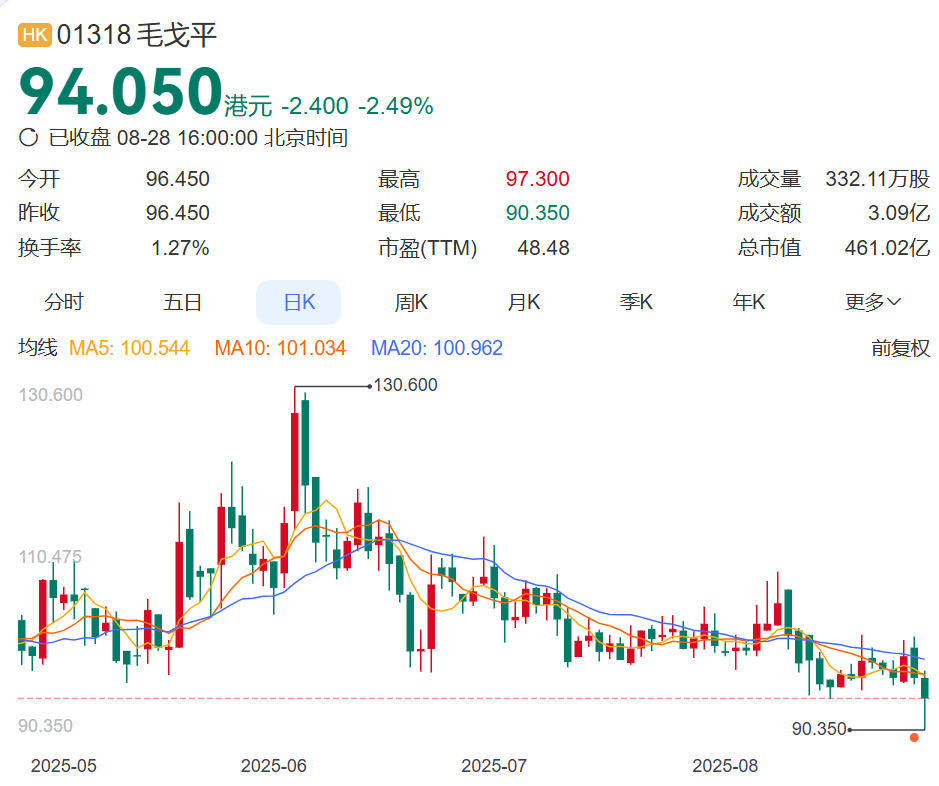
Task: Click the 均线 moving average label
Action: pyautogui.click(x=38, y=348)
